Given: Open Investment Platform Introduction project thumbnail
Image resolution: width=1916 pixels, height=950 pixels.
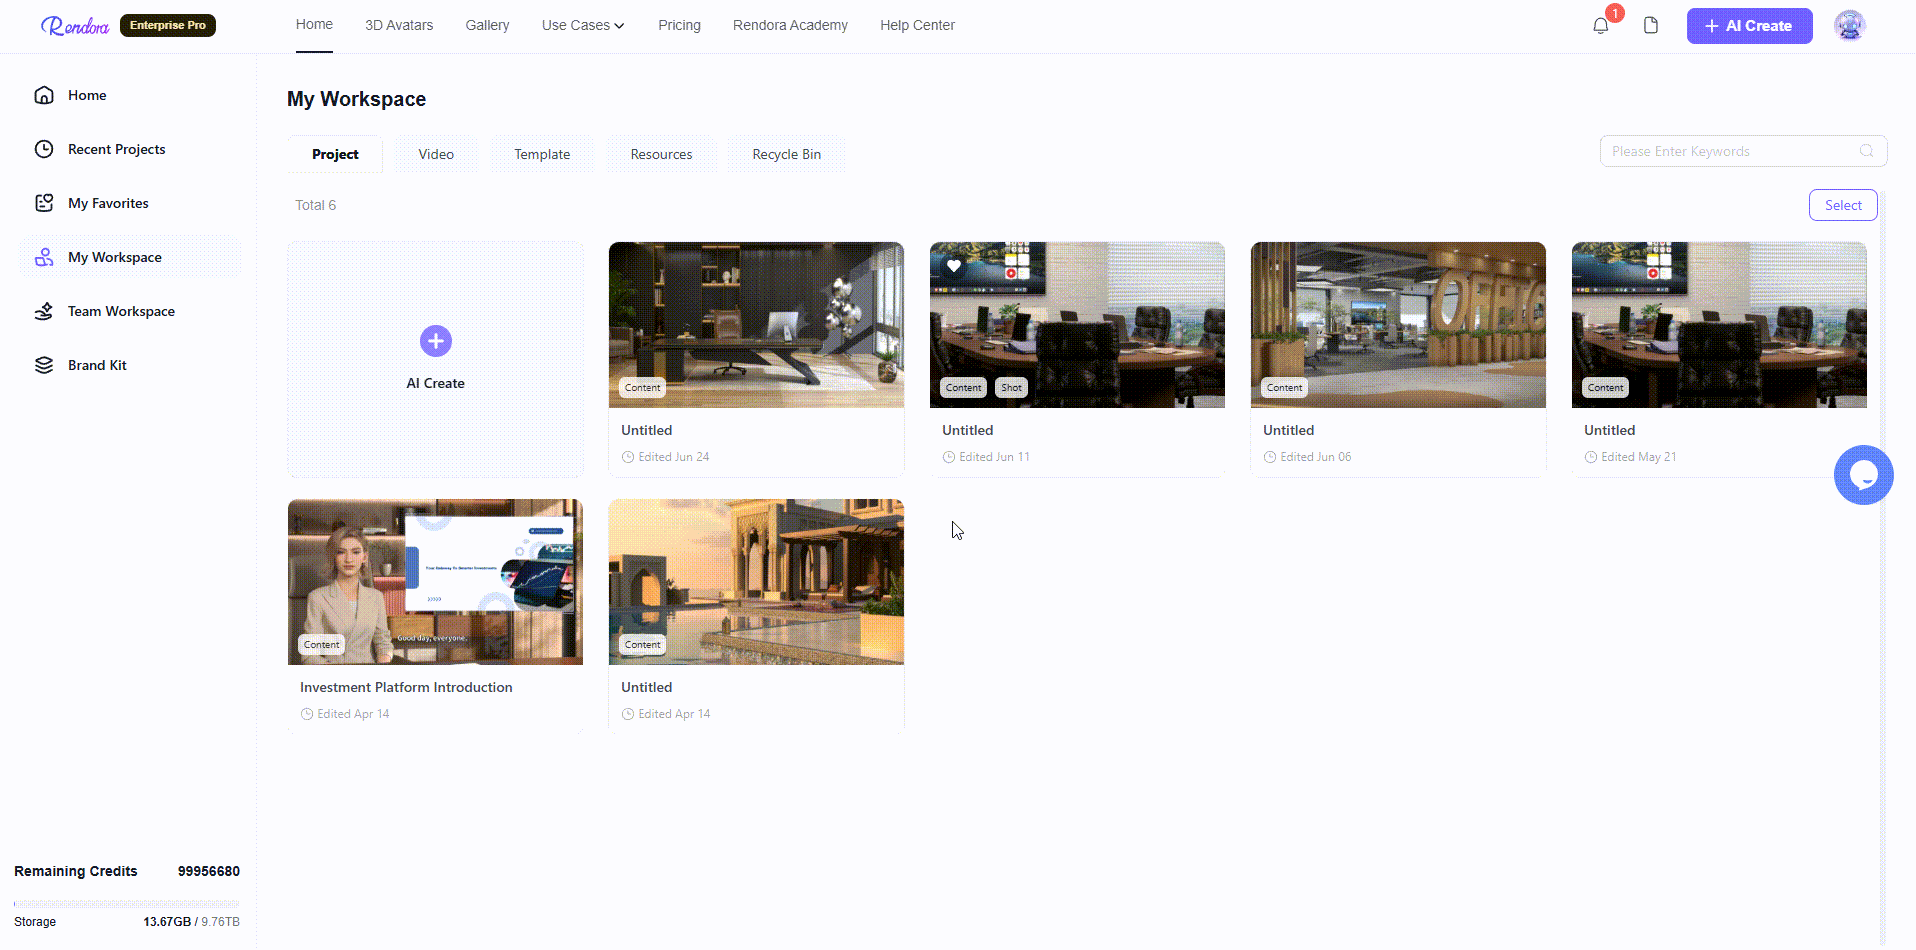Looking at the screenshot, I should (435, 582).
